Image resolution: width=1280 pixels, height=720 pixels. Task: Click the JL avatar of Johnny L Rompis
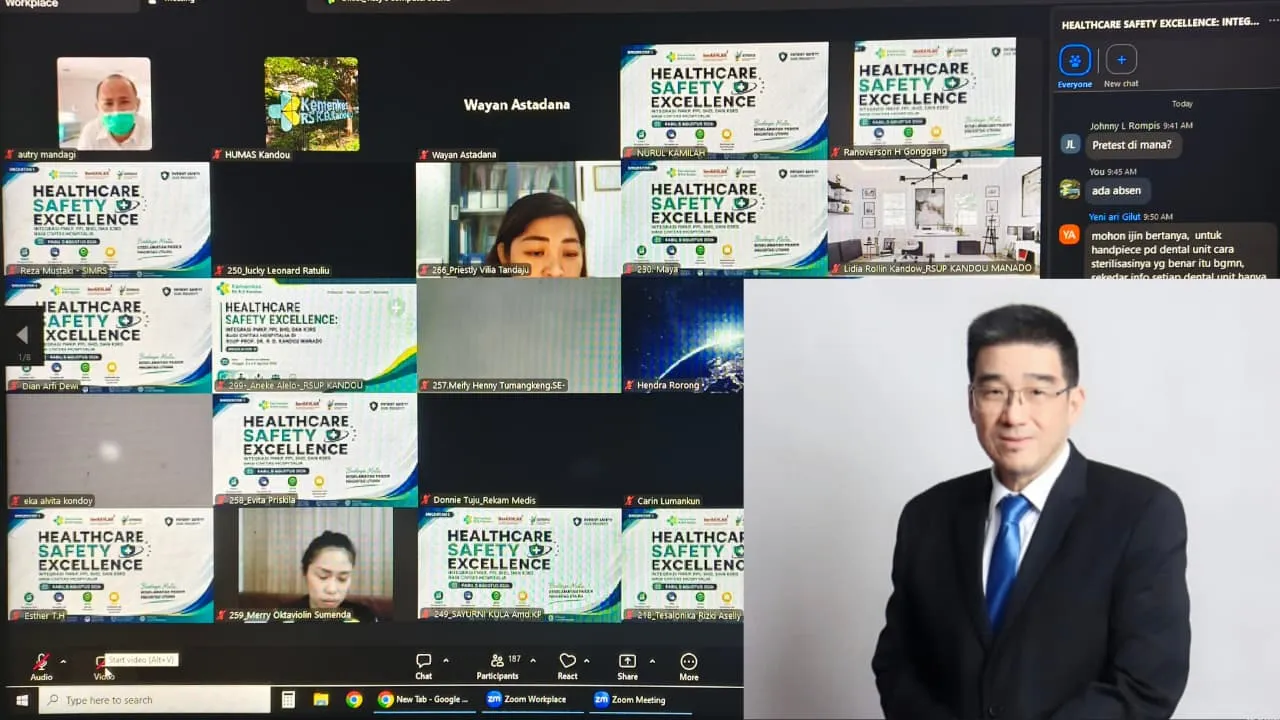click(1070, 144)
